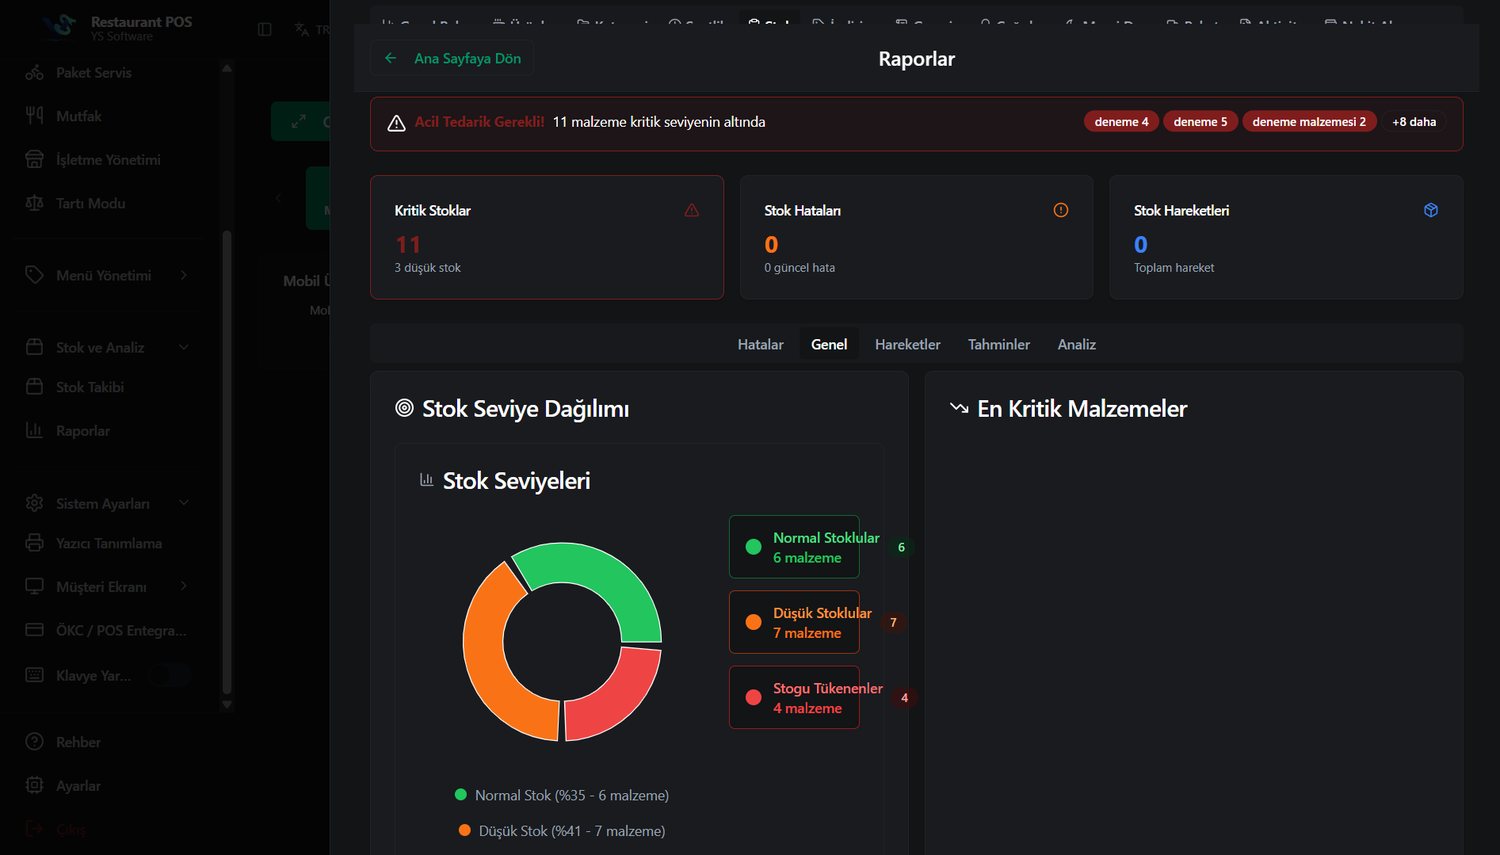Click the deneme 4 critical item badge
Screen dimensions: 1500x855
click(1121, 122)
